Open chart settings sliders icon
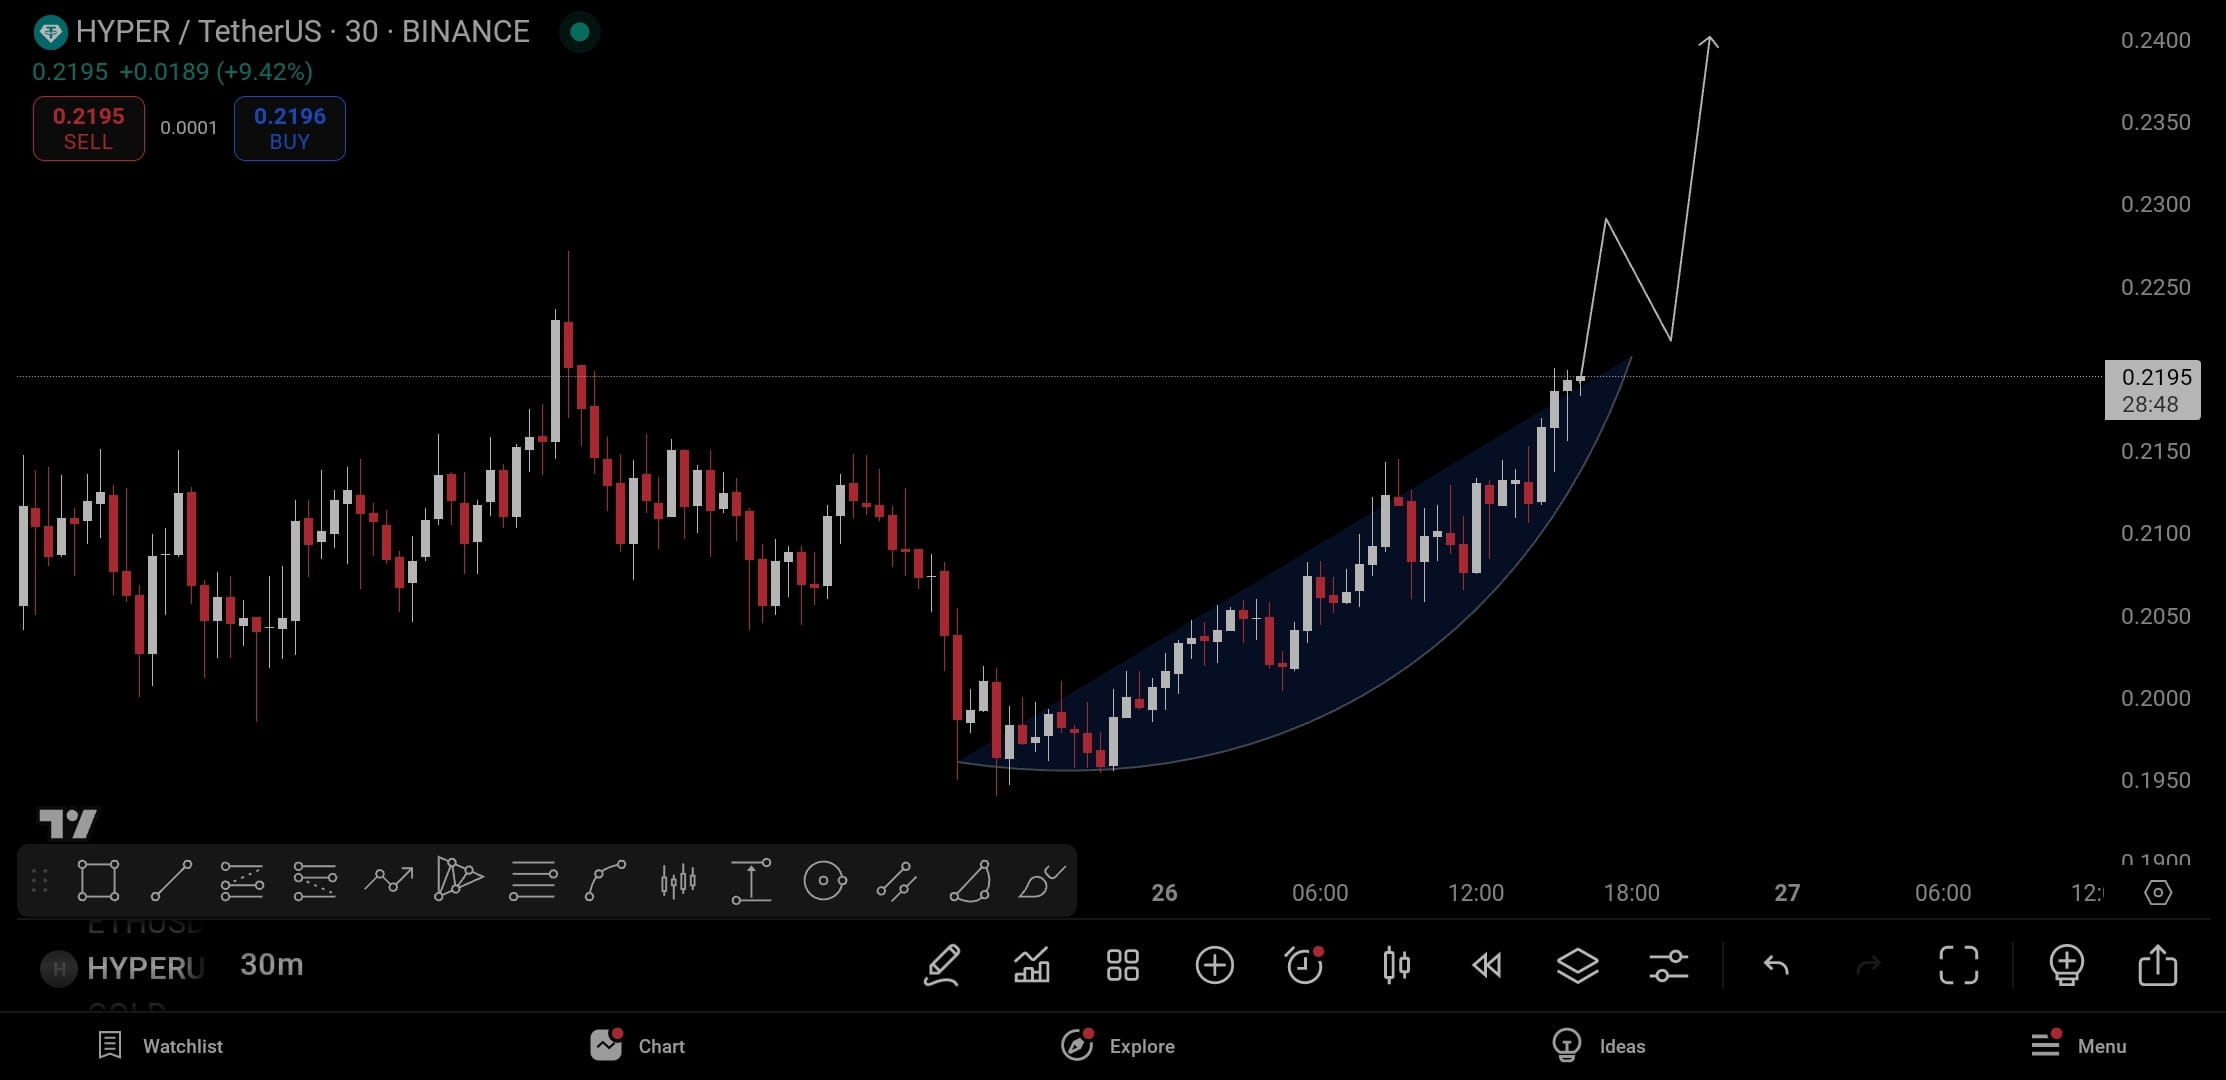The height and width of the screenshot is (1080, 2226). tap(1669, 966)
